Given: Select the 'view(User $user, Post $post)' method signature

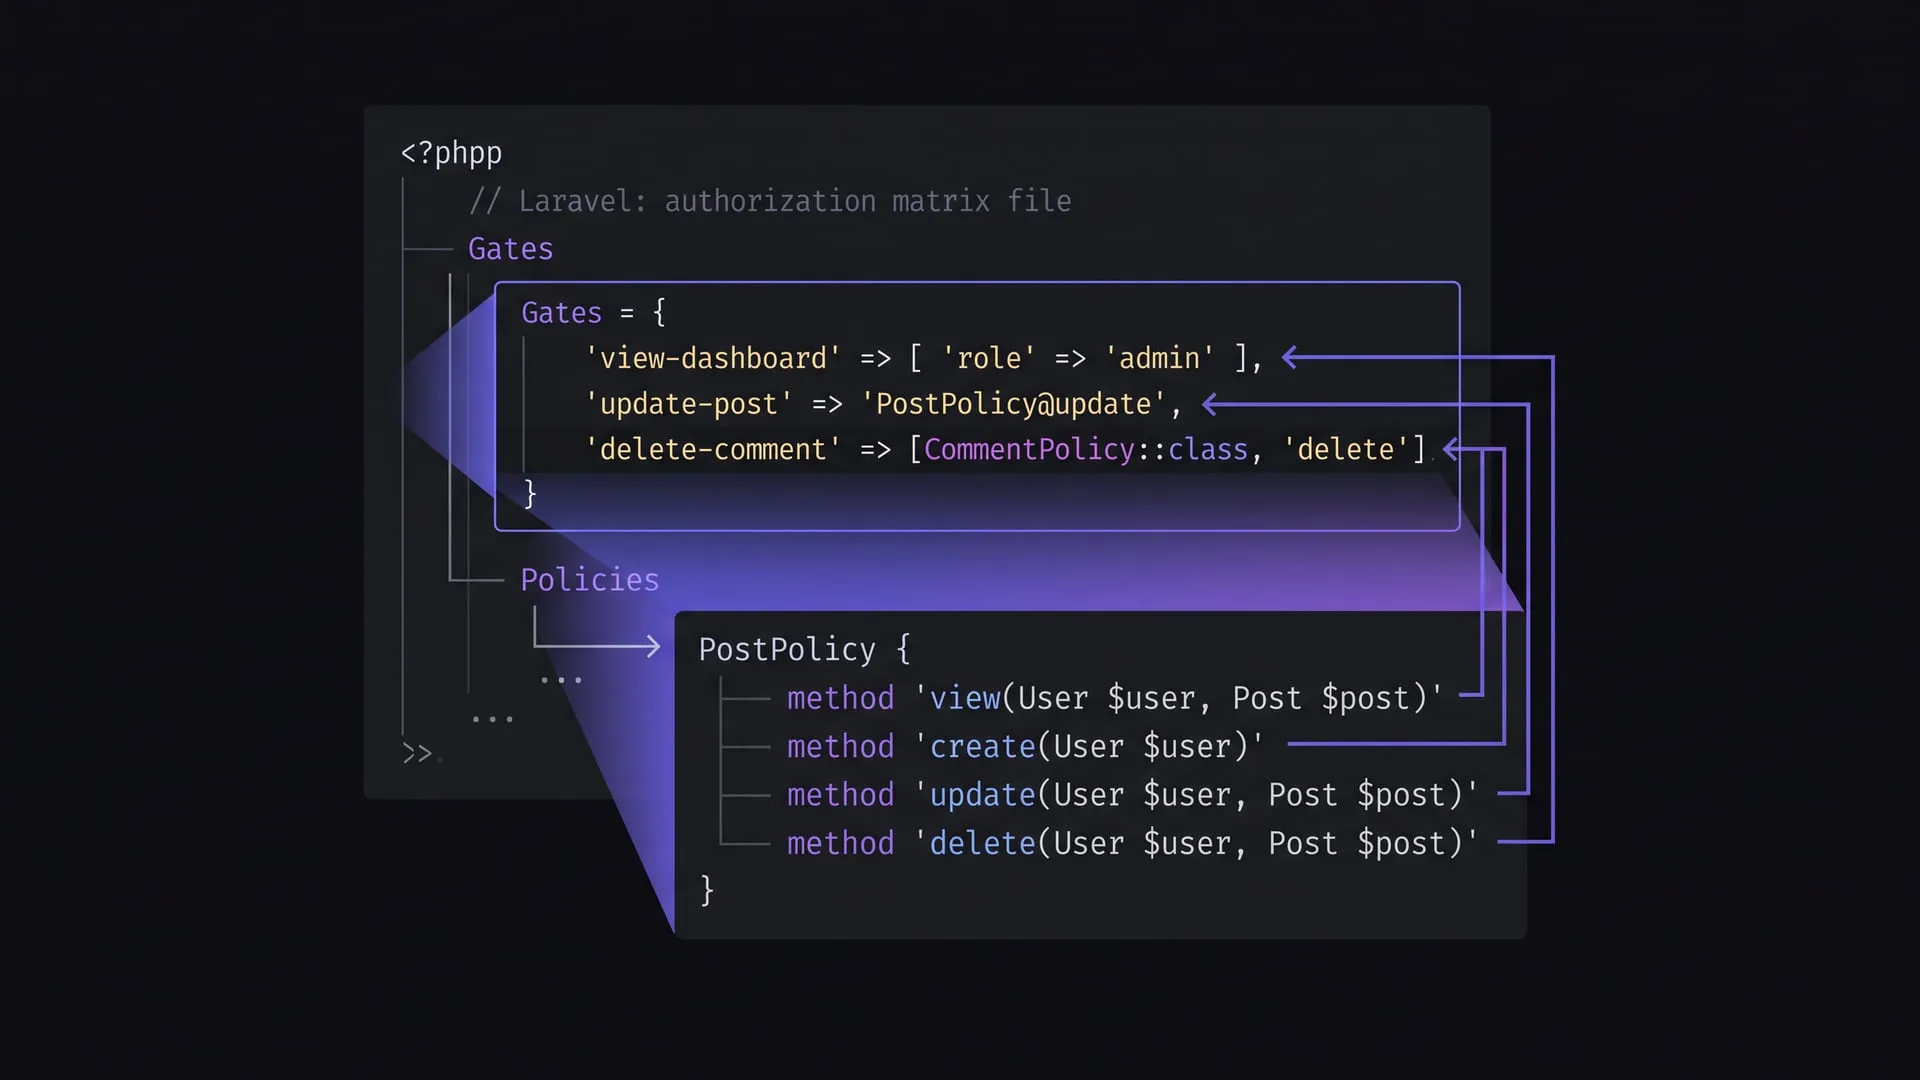Looking at the screenshot, I should click(1179, 698).
